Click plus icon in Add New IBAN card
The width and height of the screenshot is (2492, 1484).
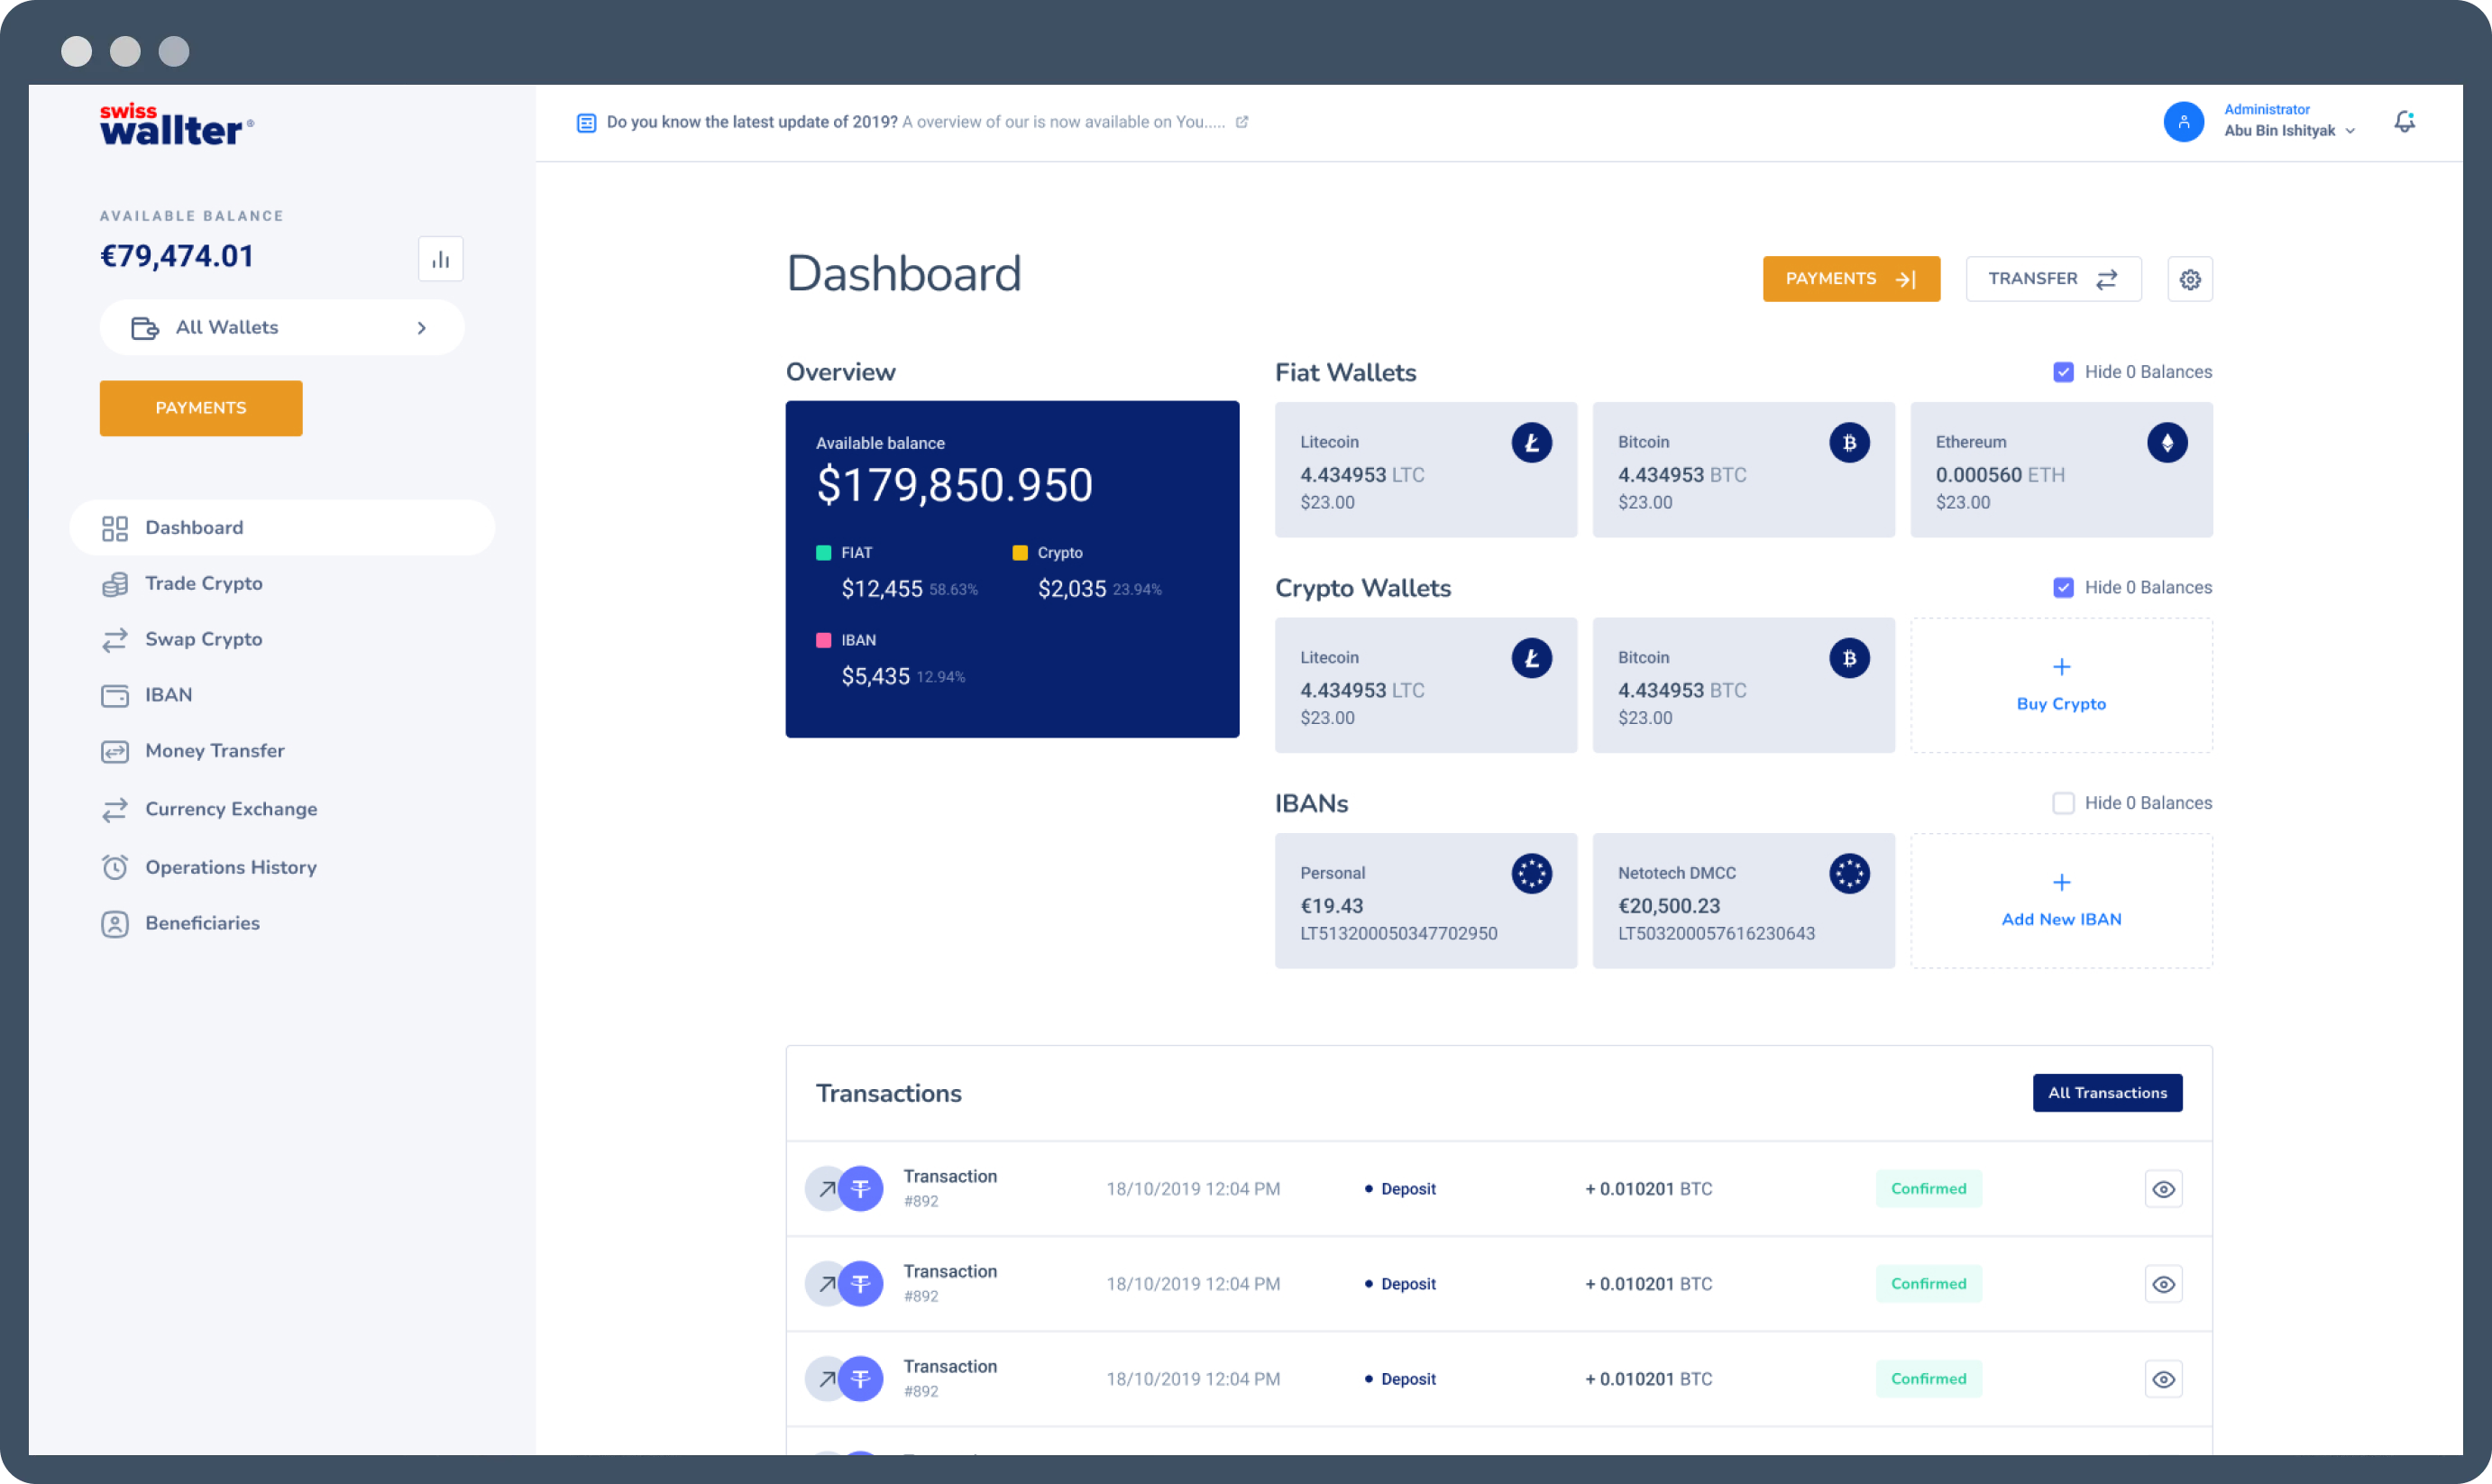[x=2060, y=882]
